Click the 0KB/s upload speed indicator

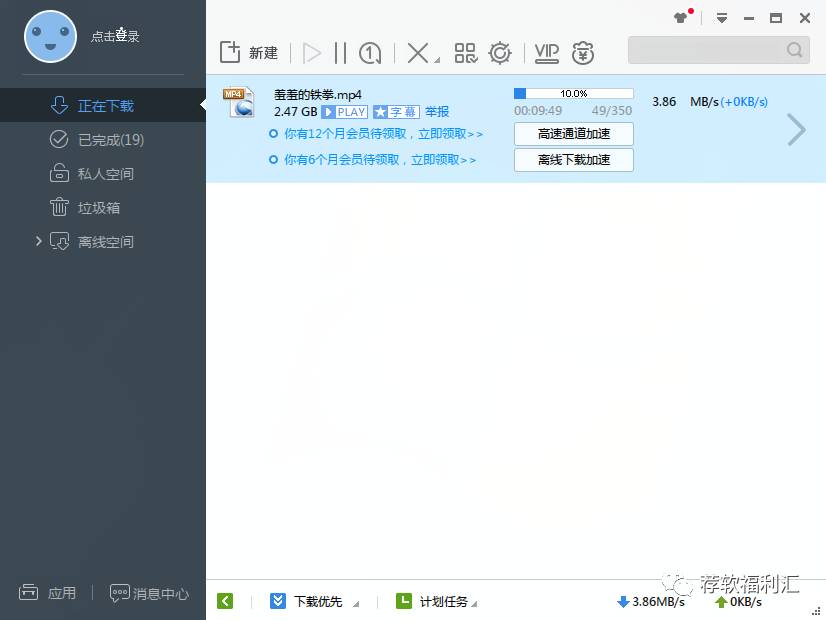pos(738,602)
